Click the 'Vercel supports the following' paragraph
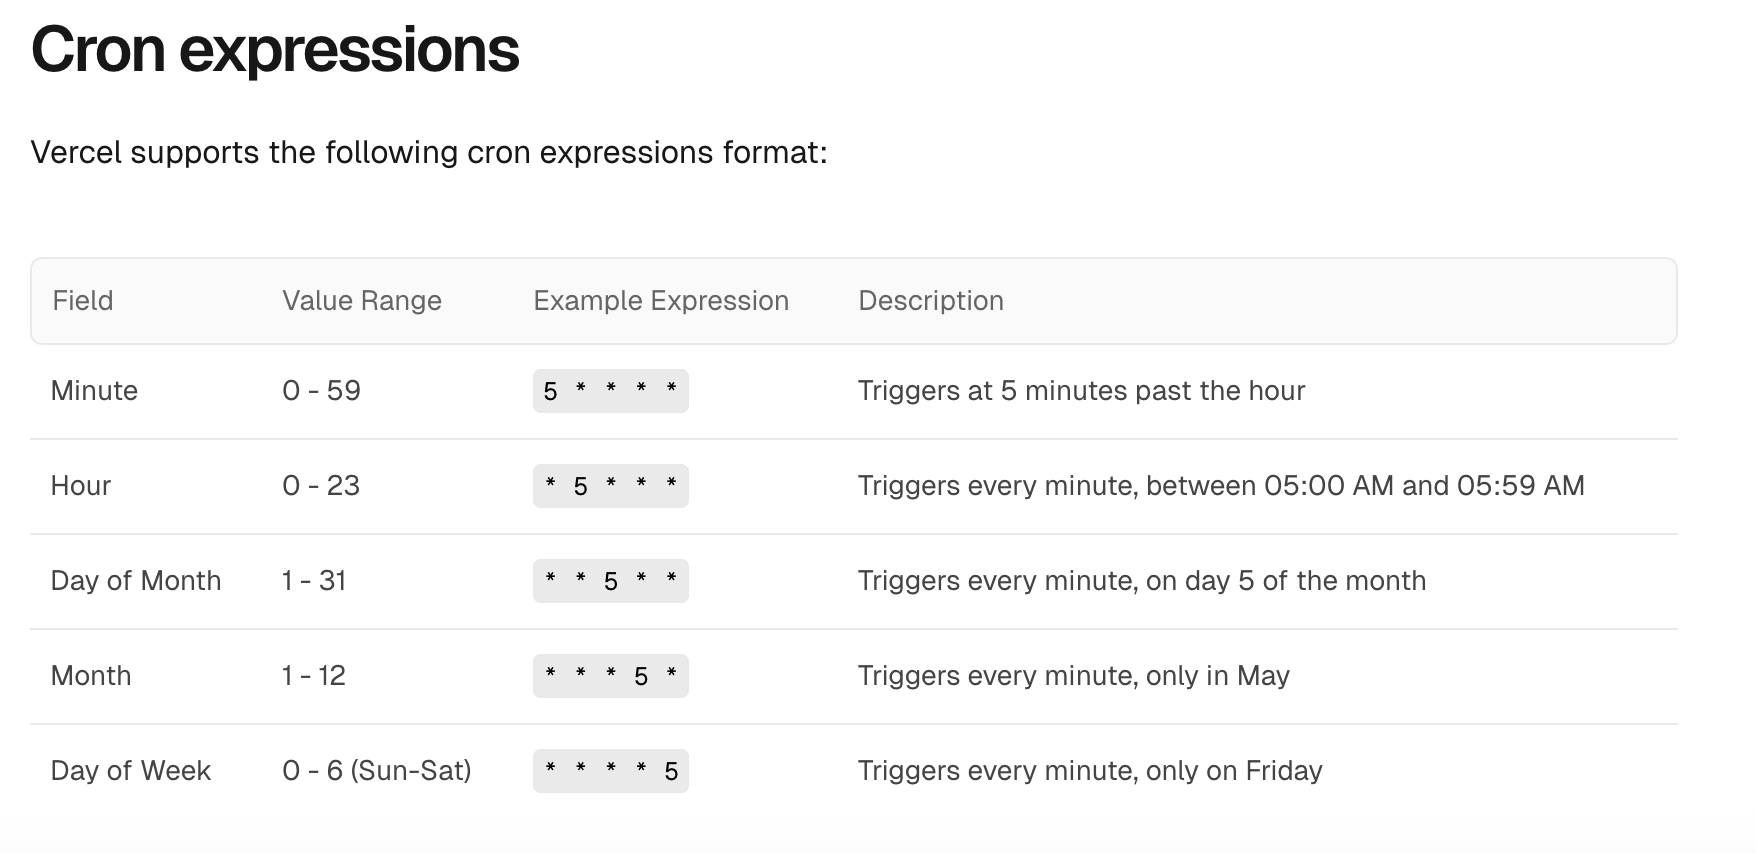 pyautogui.click(x=429, y=153)
